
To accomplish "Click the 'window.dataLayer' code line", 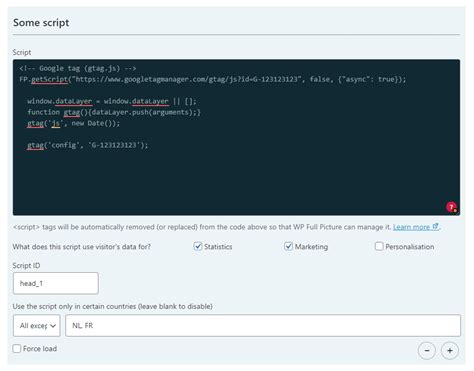I will 112,101.
